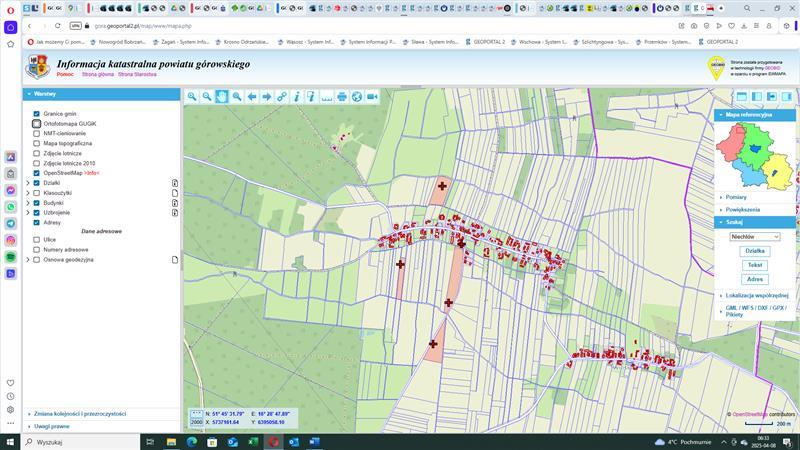Enable the Ortofotomapa GUGiK layer
The width and height of the screenshot is (800, 450).
click(x=37, y=124)
